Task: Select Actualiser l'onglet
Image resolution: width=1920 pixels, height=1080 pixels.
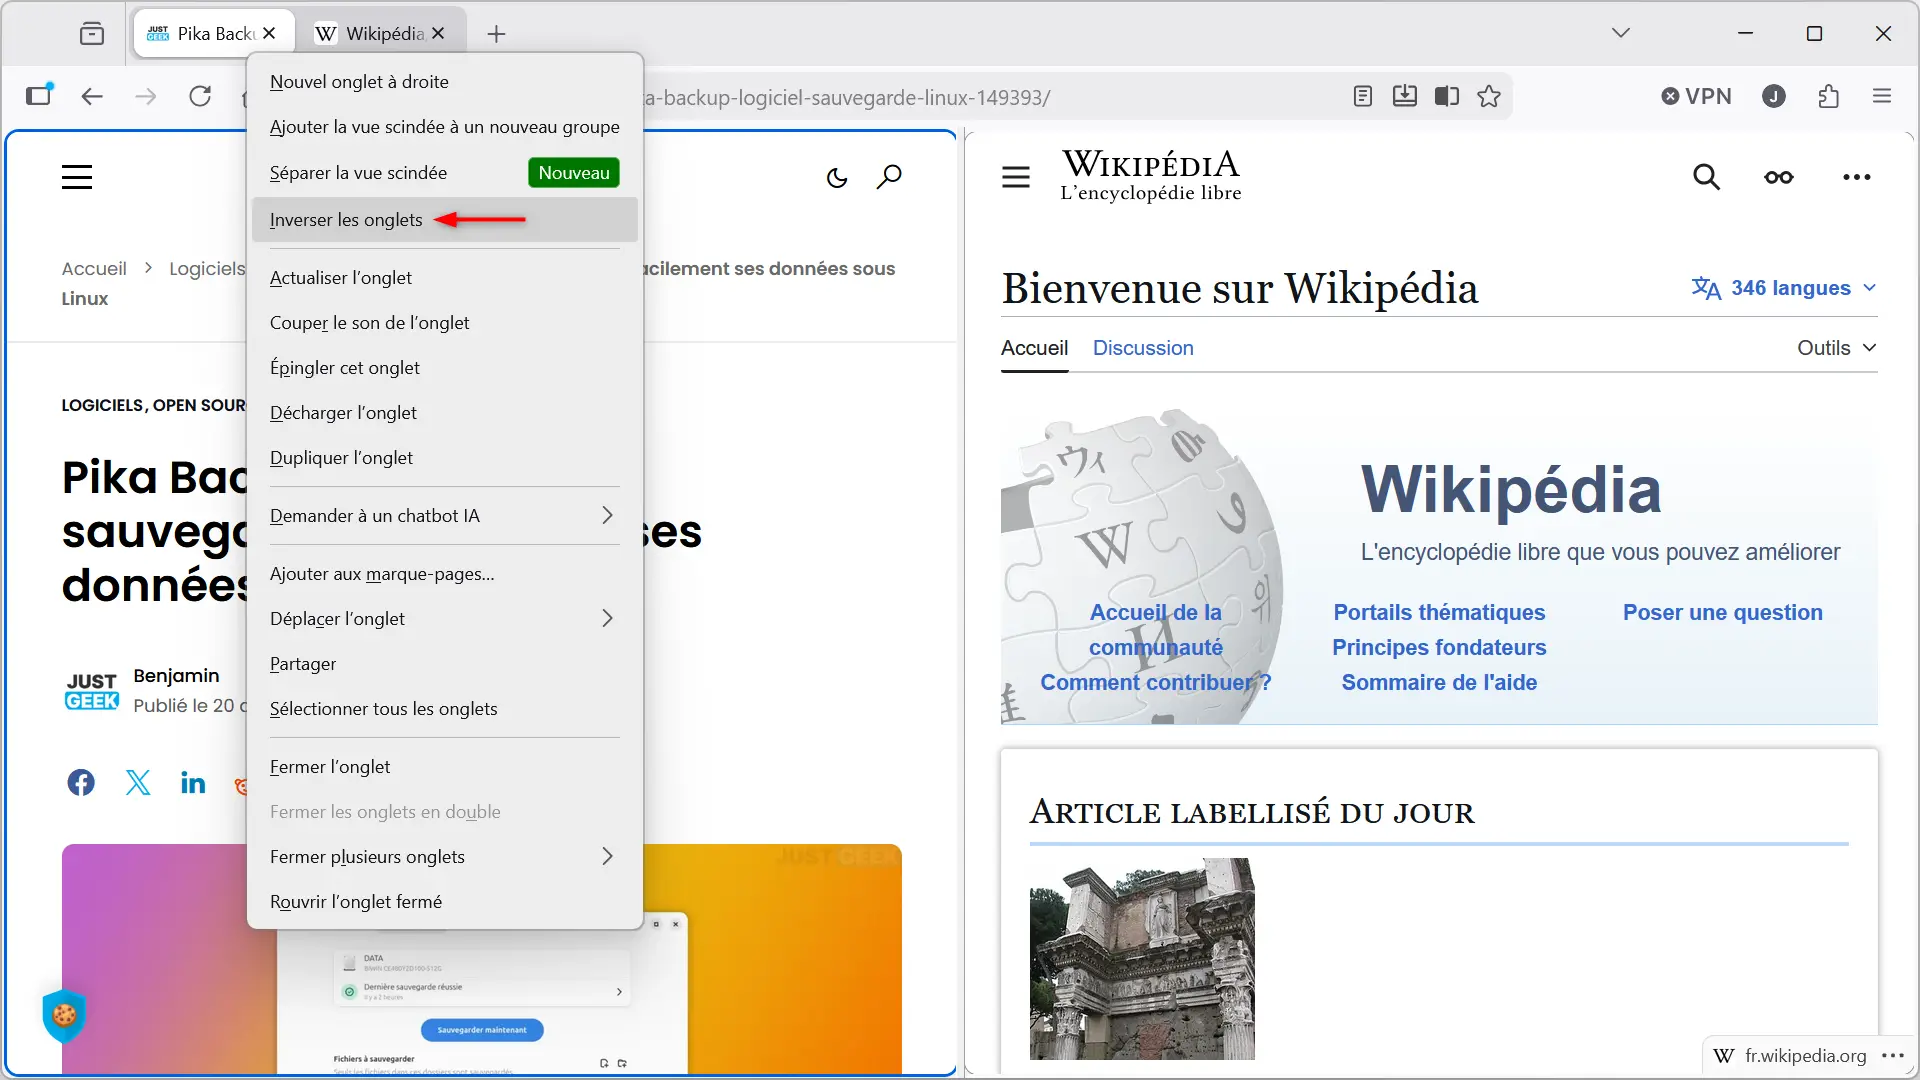Action: point(445,278)
